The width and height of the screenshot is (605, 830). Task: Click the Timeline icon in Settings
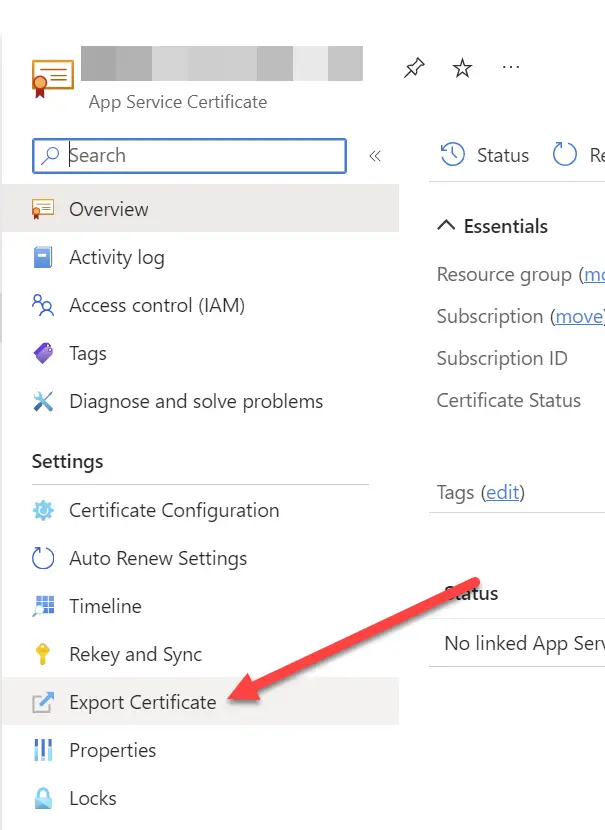(x=43, y=606)
